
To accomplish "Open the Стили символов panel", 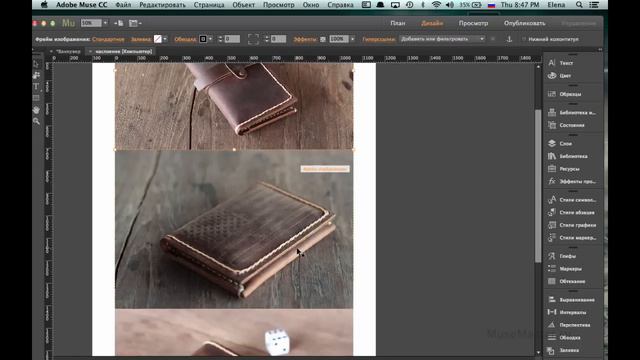I will click(x=573, y=200).
